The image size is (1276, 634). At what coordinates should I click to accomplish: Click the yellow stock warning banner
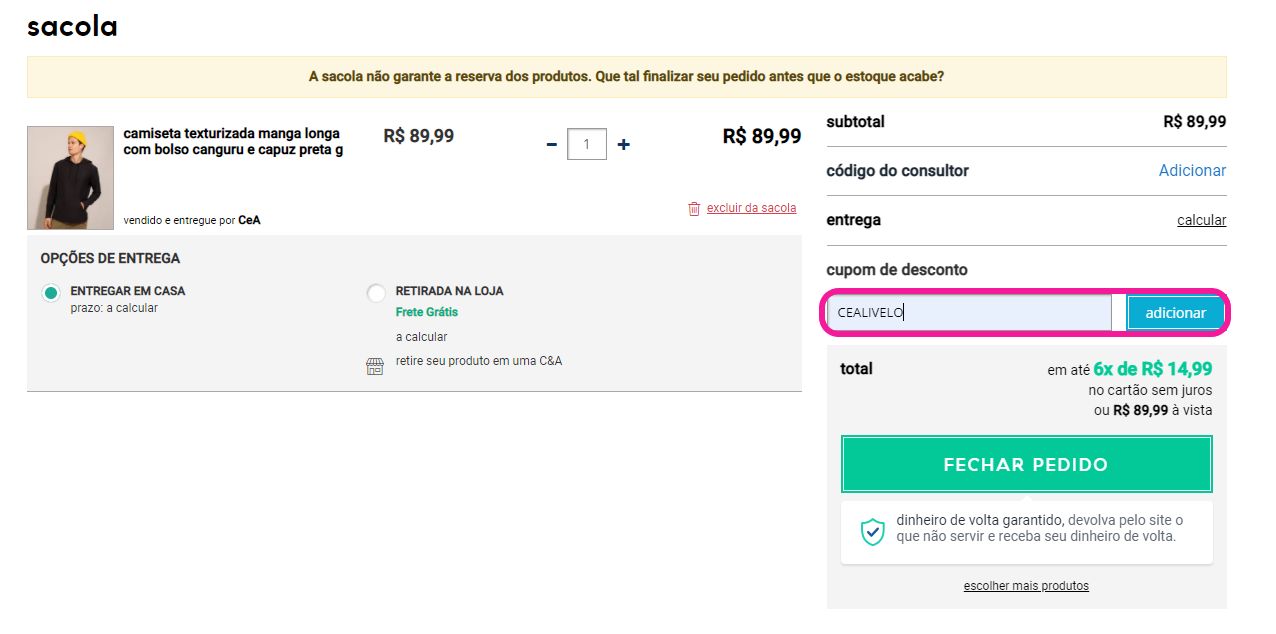point(626,76)
